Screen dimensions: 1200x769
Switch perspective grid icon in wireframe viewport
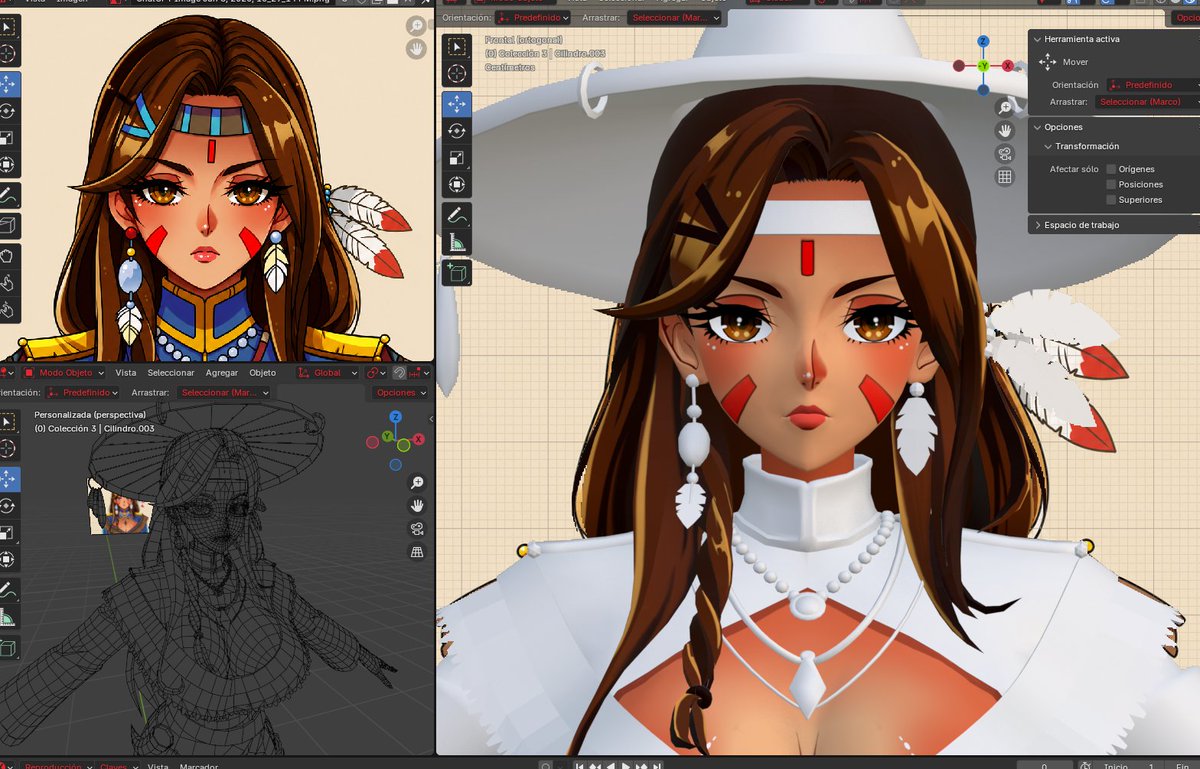pos(417,552)
